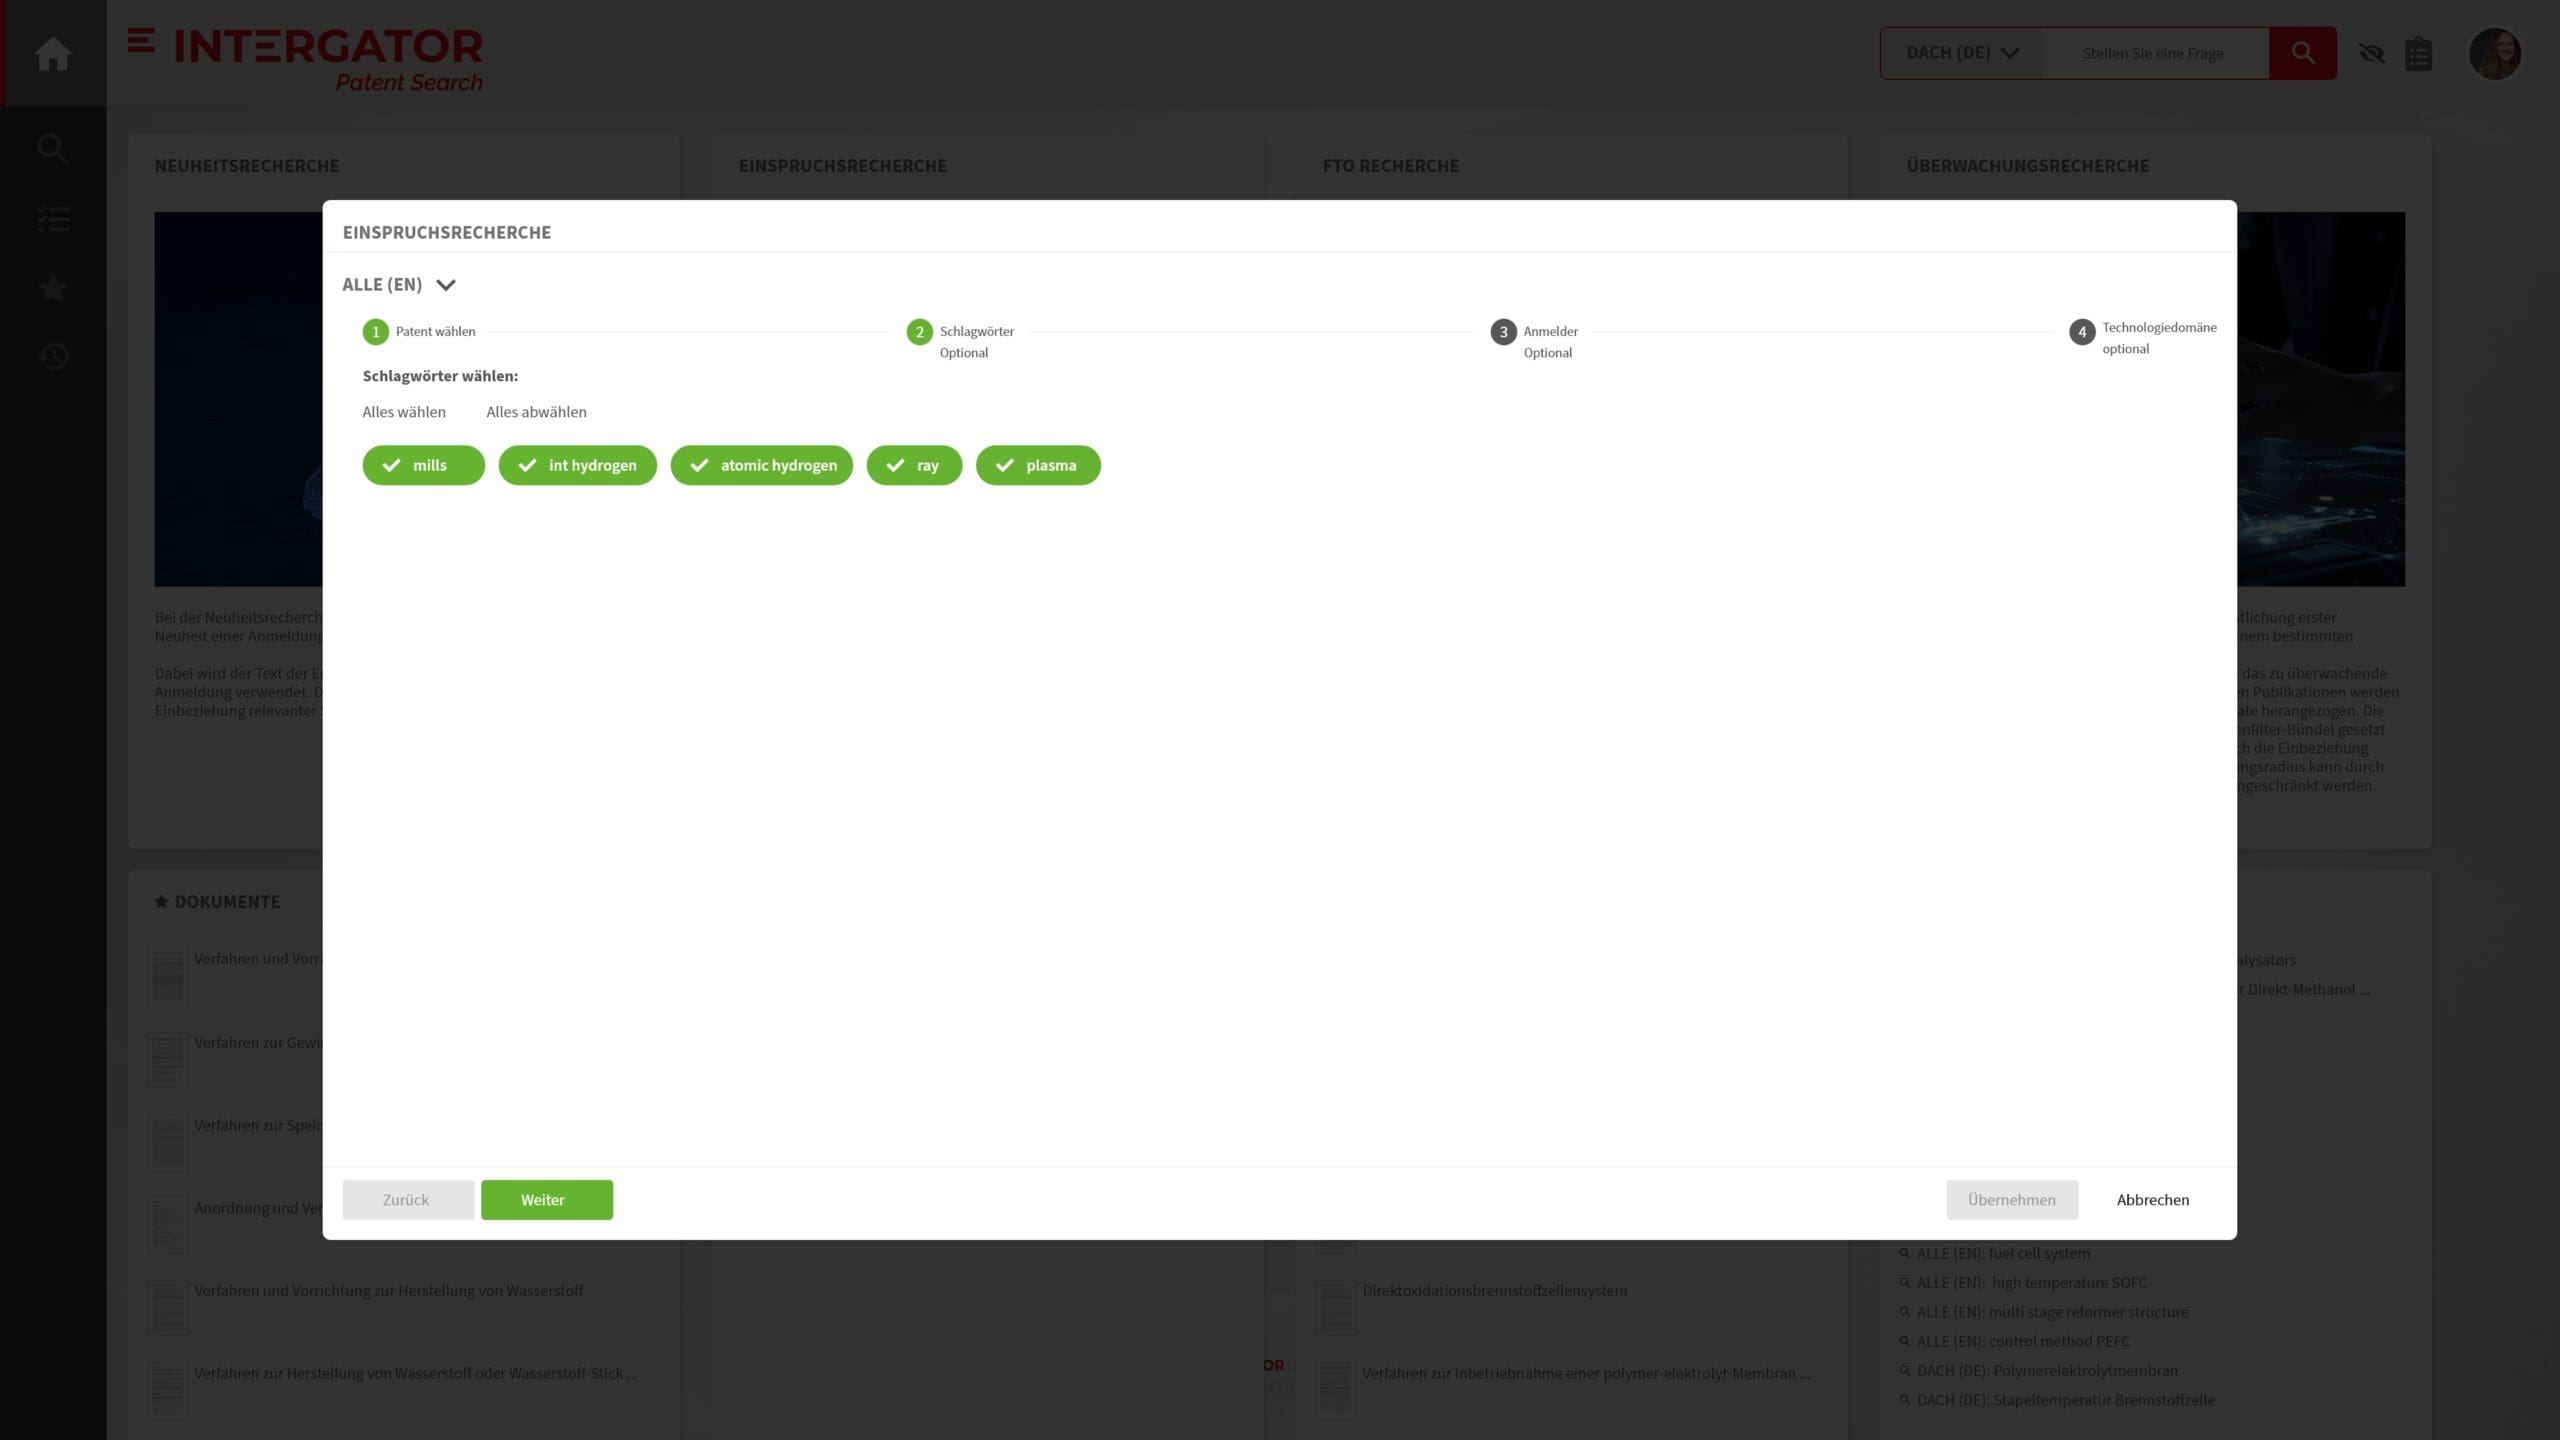Click the bookmarks/favorites star icon
2560x1440 pixels.
tap(53, 290)
